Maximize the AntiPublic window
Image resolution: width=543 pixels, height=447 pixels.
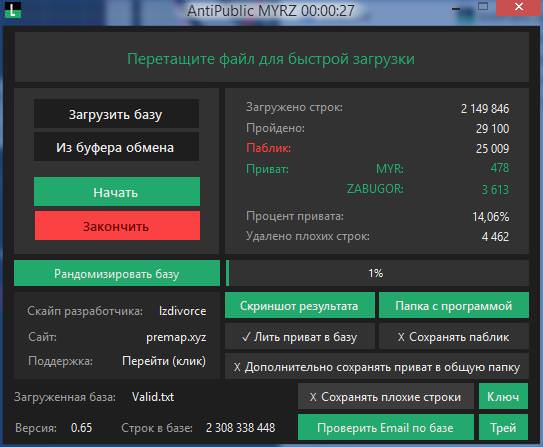[483, 7]
